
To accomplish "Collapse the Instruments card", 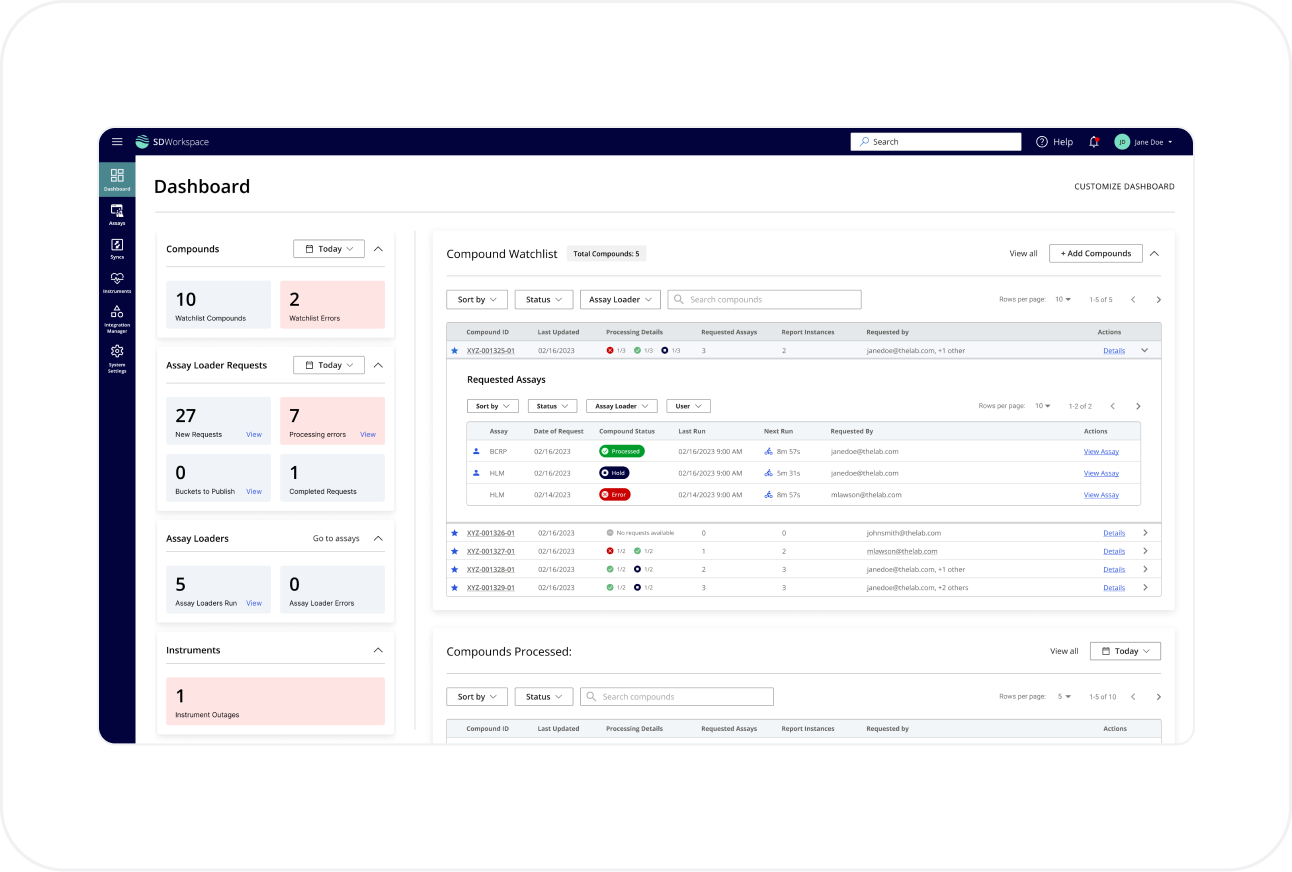I will click(x=378, y=650).
